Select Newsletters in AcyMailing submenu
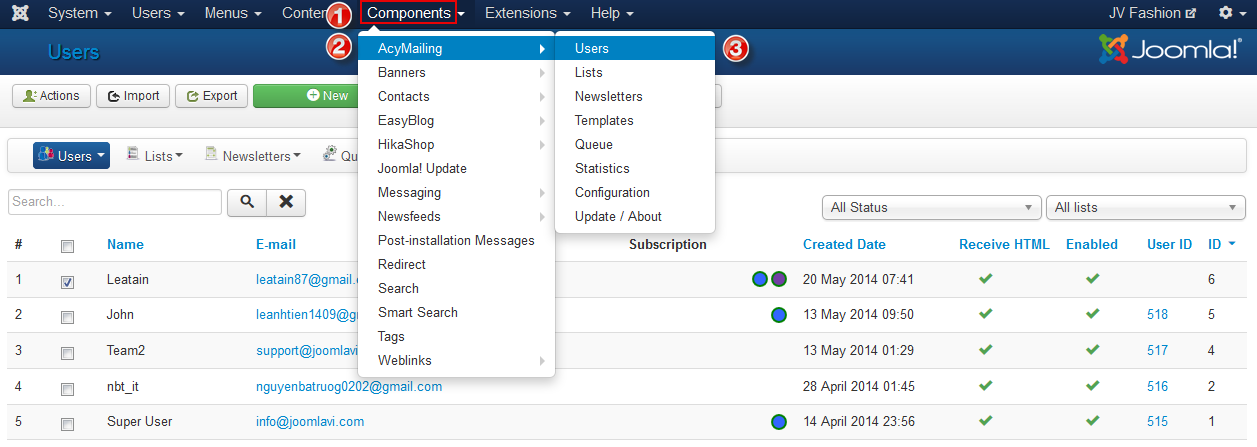 click(x=608, y=97)
